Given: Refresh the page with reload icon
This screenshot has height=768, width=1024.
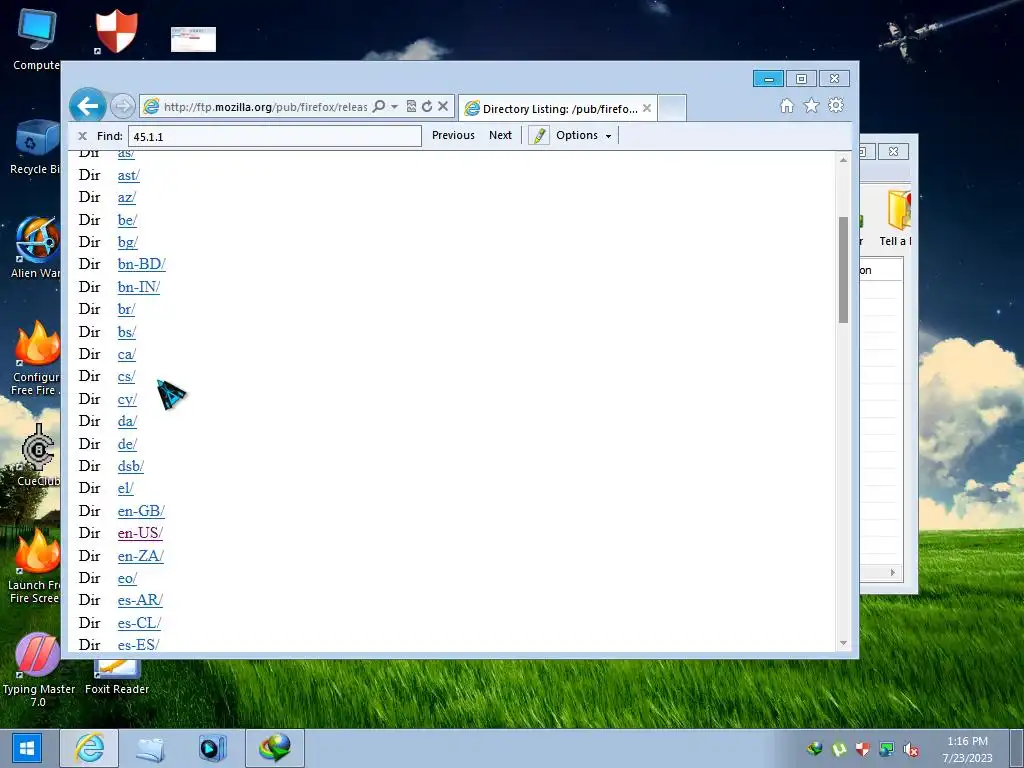Looking at the screenshot, I should 427,106.
